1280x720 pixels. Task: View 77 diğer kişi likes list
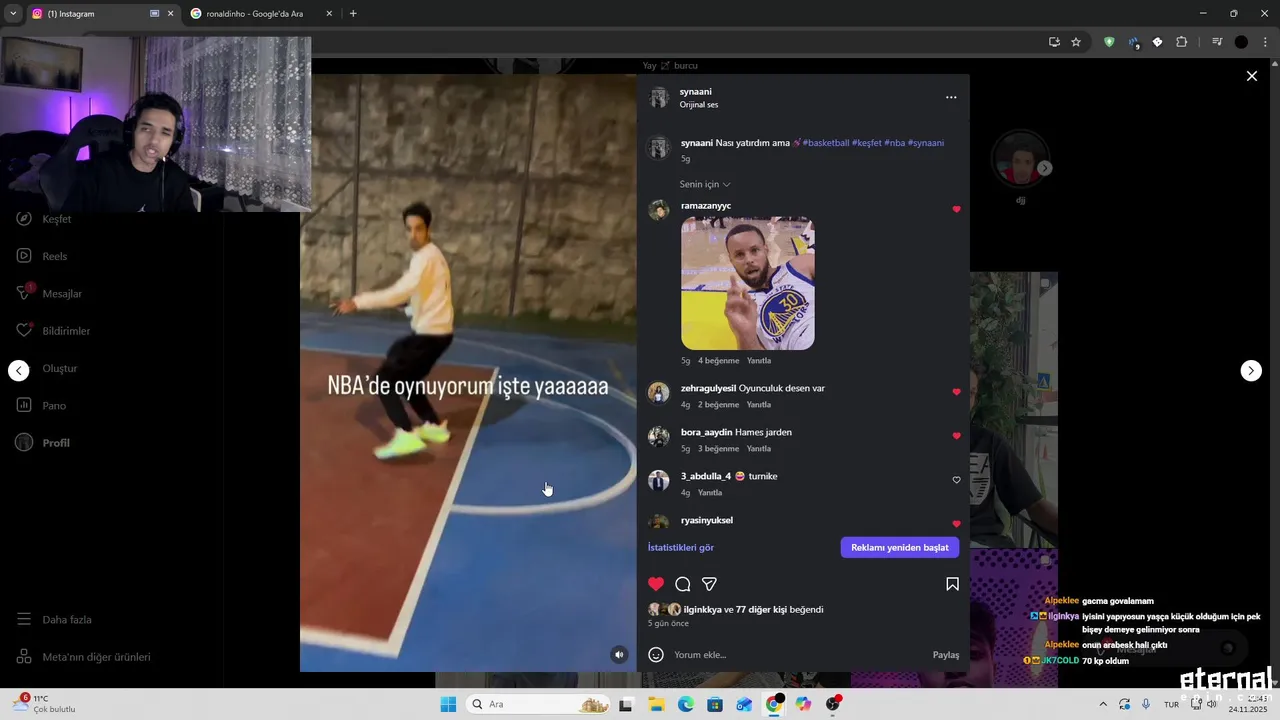[x=761, y=609]
